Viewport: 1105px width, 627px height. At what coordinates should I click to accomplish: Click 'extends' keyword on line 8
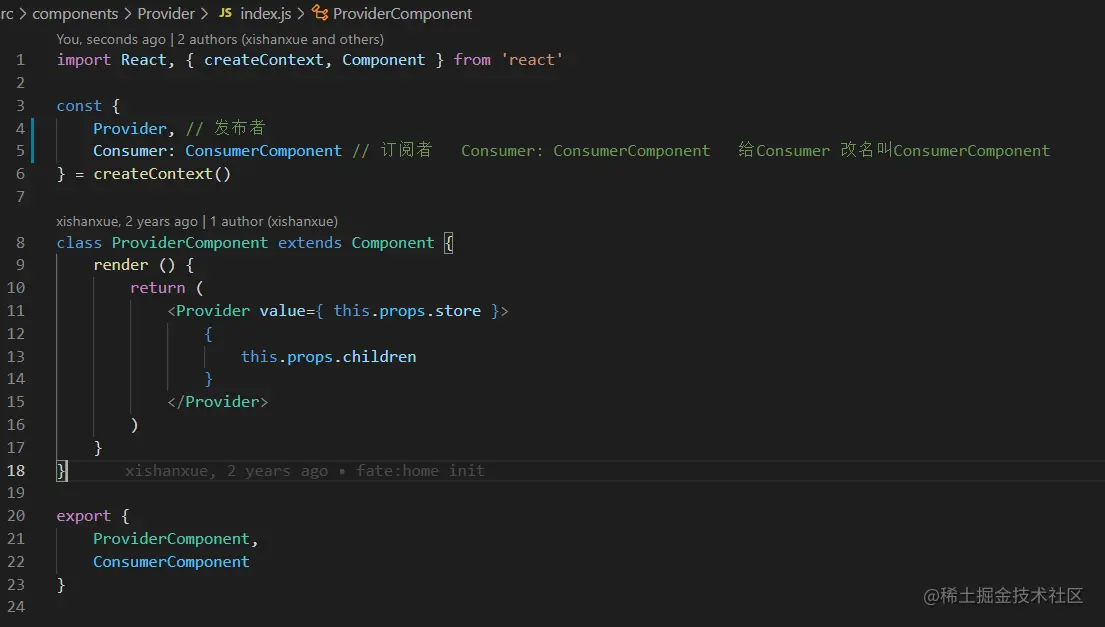309,242
